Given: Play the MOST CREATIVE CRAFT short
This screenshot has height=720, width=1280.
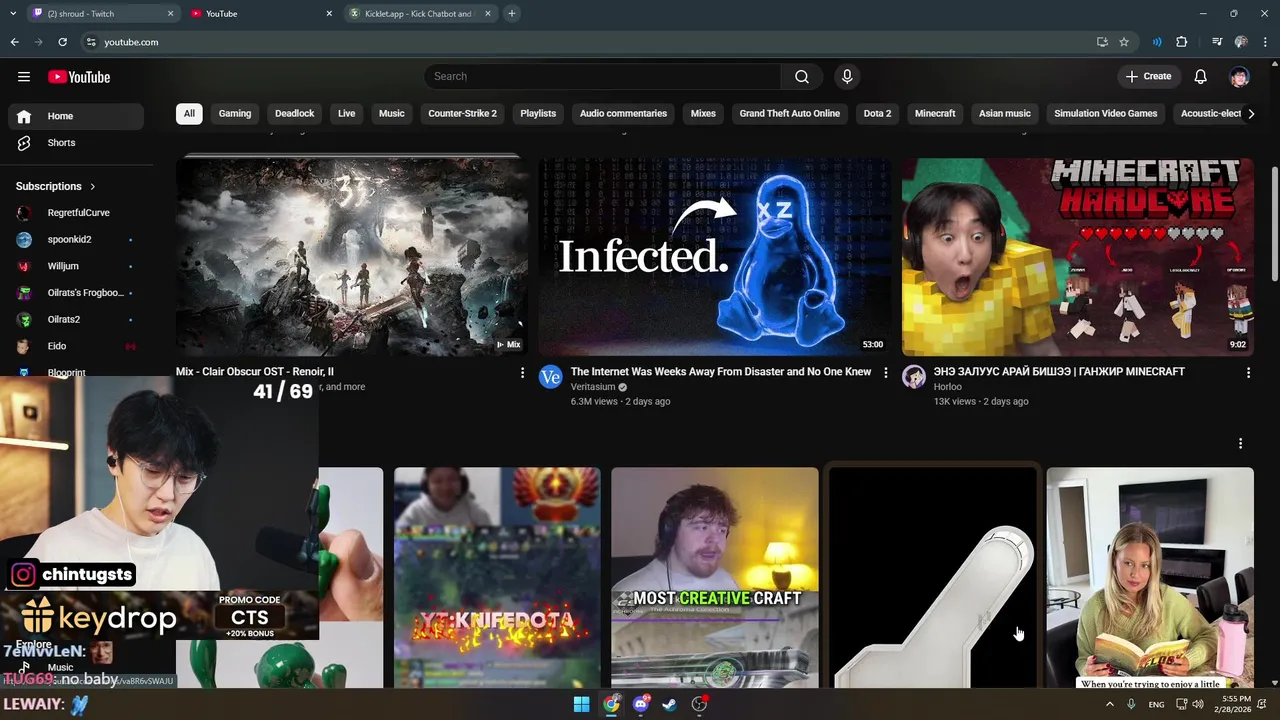Looking at the screenshot, I should pos(714,578).
